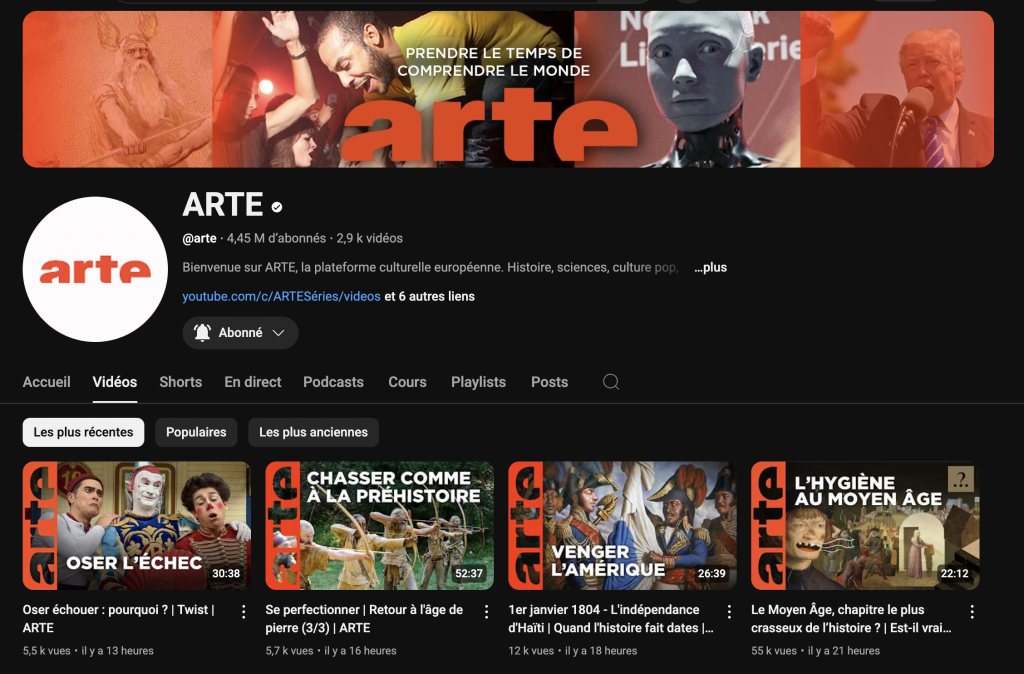The height and width of the screenshot is (674, 1024).
Task: Play the Chasser comme à la préhistoire thumbnail
Action: (379, 525)
